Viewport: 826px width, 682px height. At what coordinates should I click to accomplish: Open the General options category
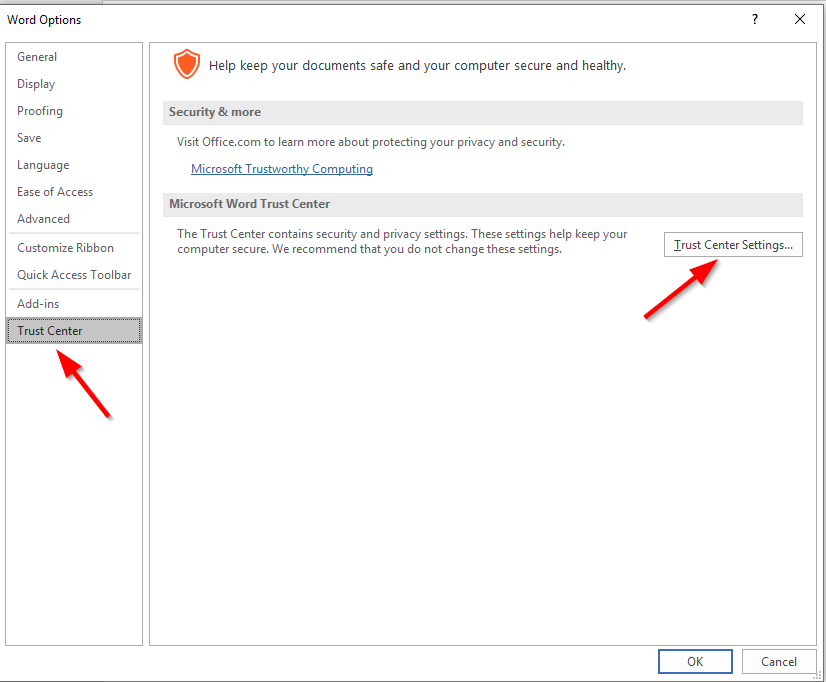pos(37,57)
